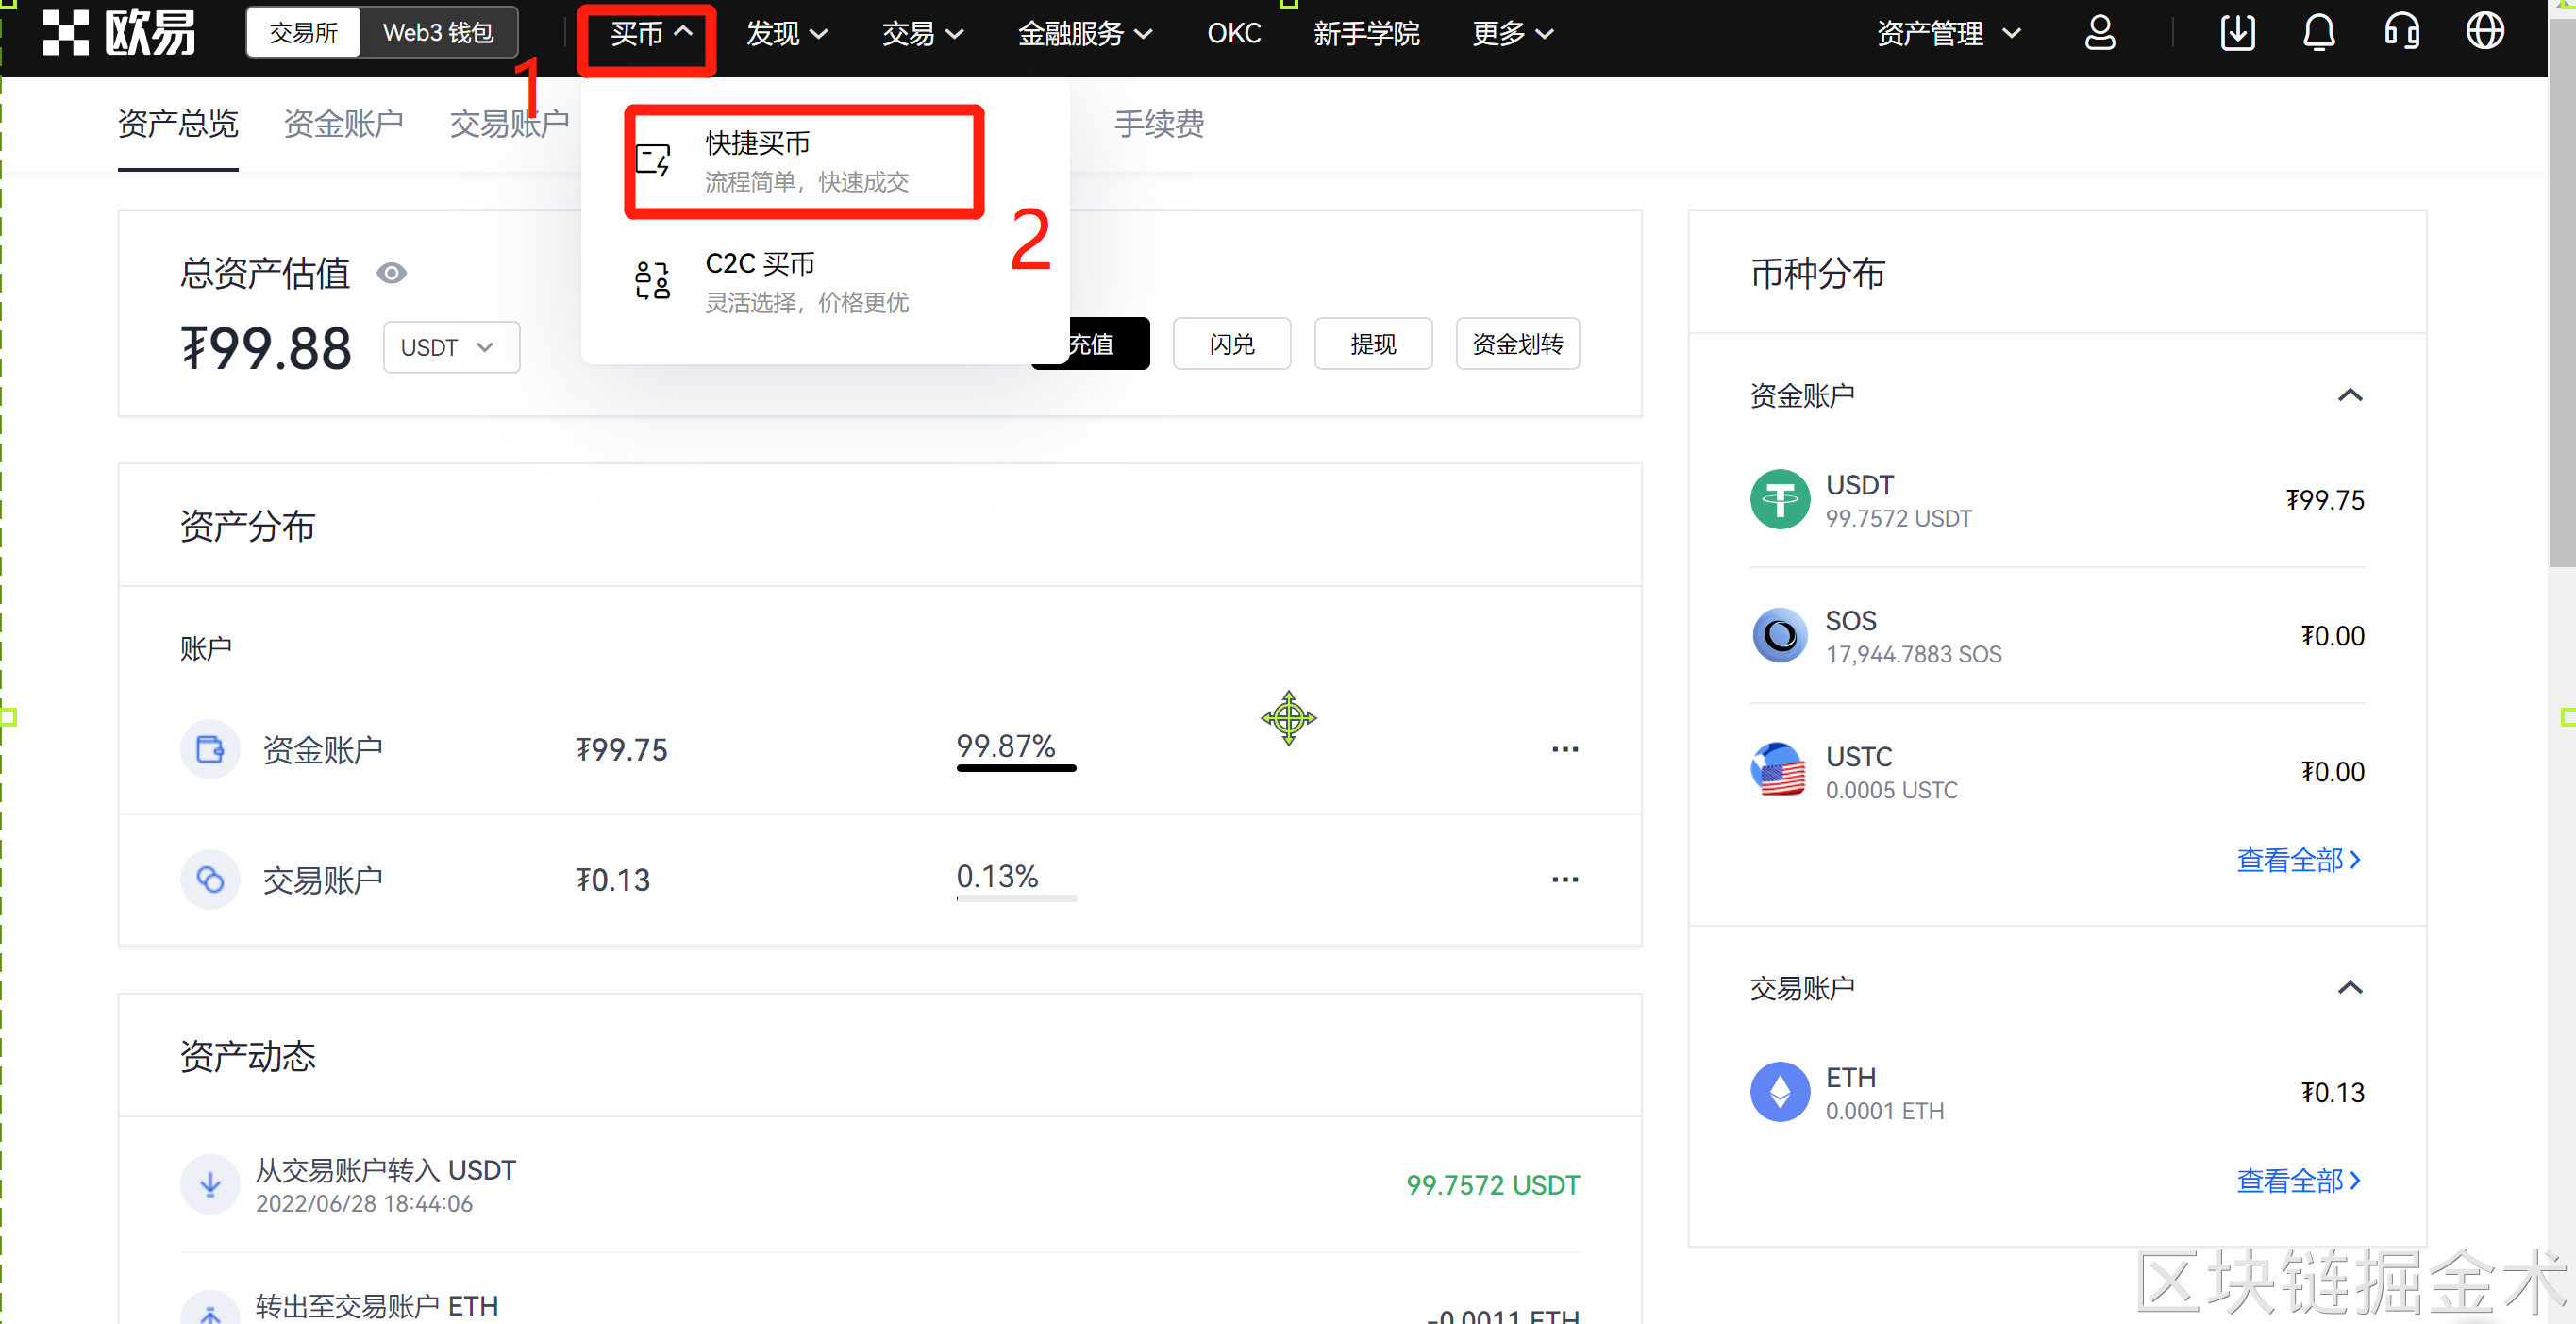Click the 99.87% funding account progress bar
Image resolution: width=2576 pixels, height=1324 pixels.
[1015, 767]
